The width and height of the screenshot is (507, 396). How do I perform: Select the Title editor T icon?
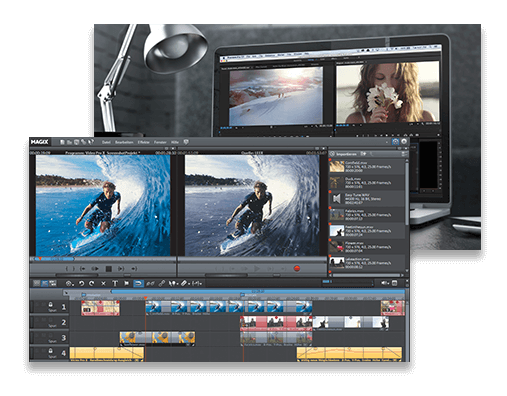click(x=115, y=283)
